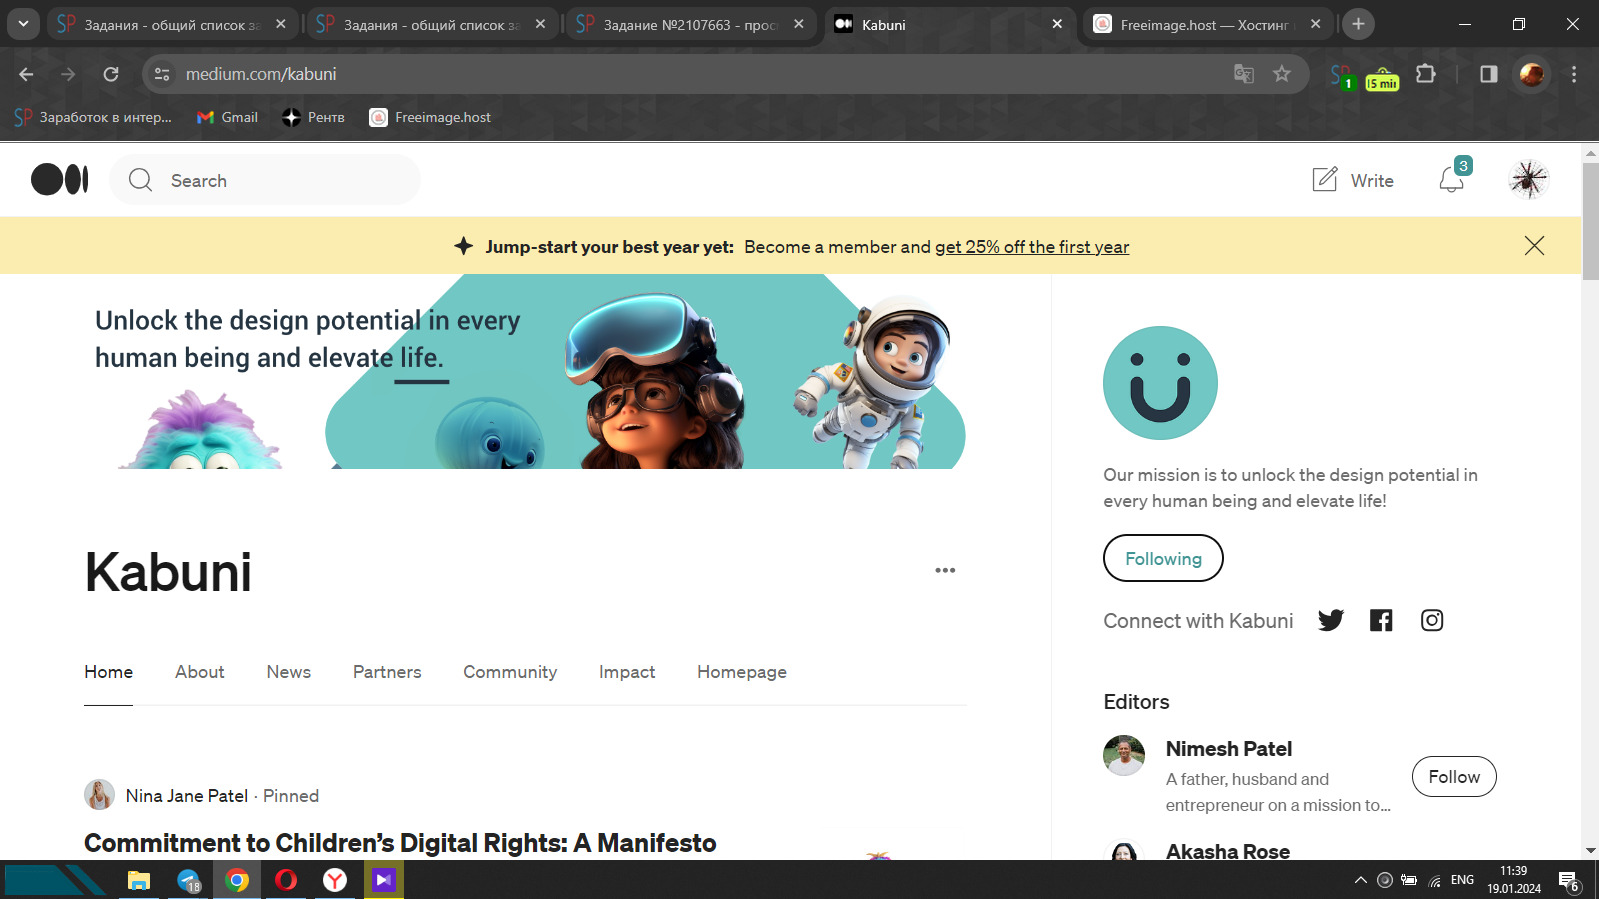Click Nimesh Patel's avatar photo
This screenshot has height=899, width=1599.
coord(1124,756)
